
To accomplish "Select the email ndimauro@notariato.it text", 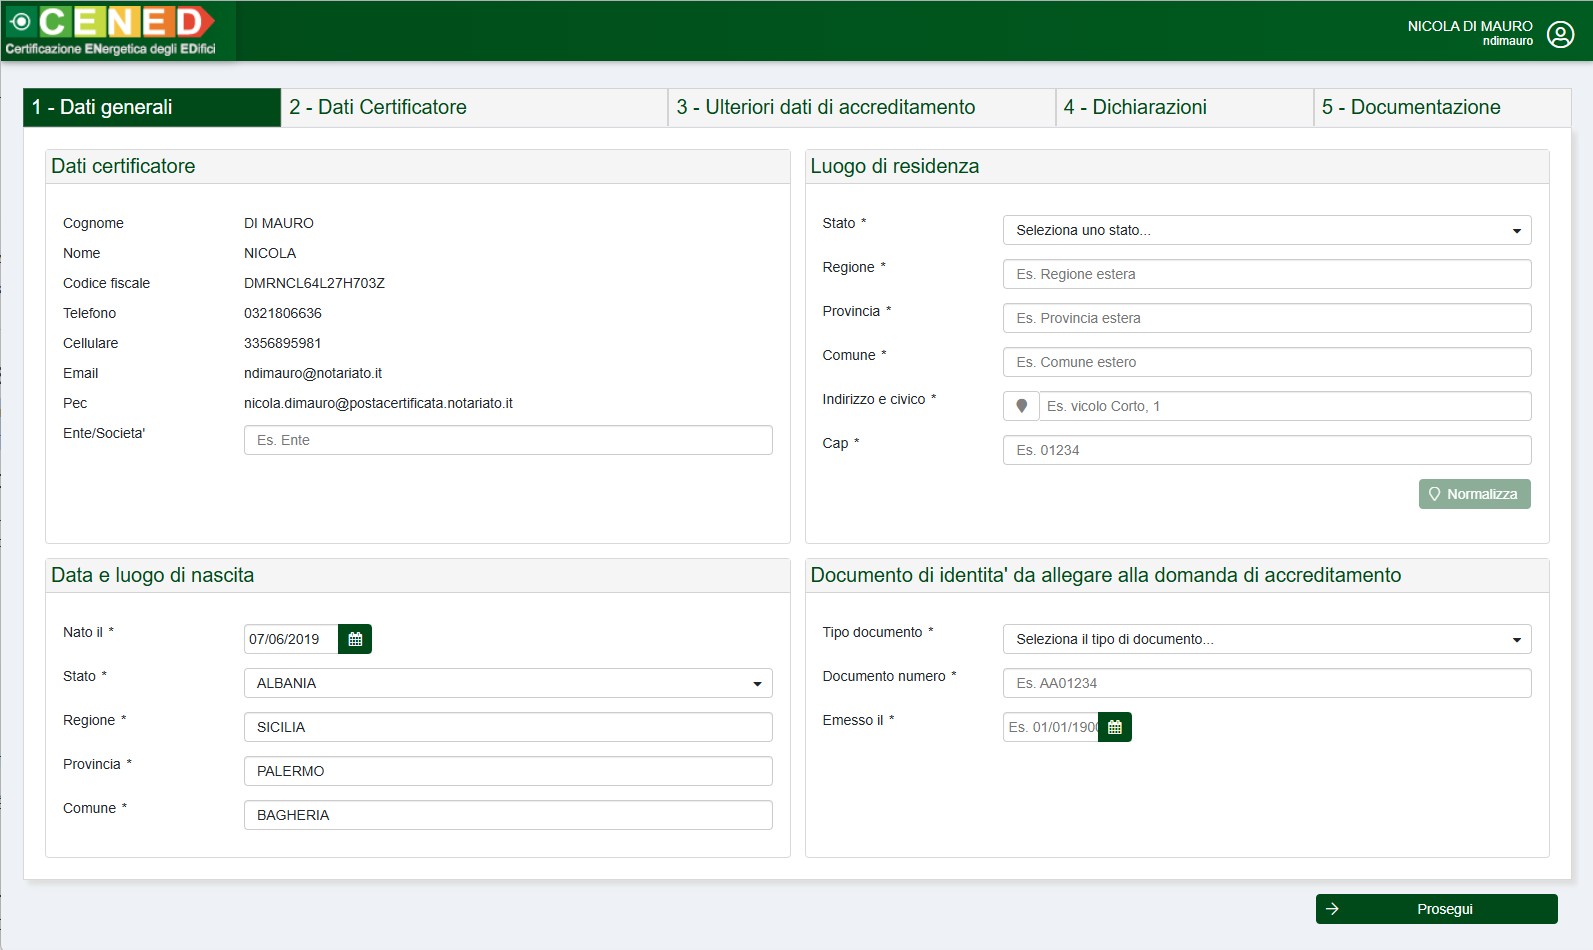I will click(x=313, y=373).
